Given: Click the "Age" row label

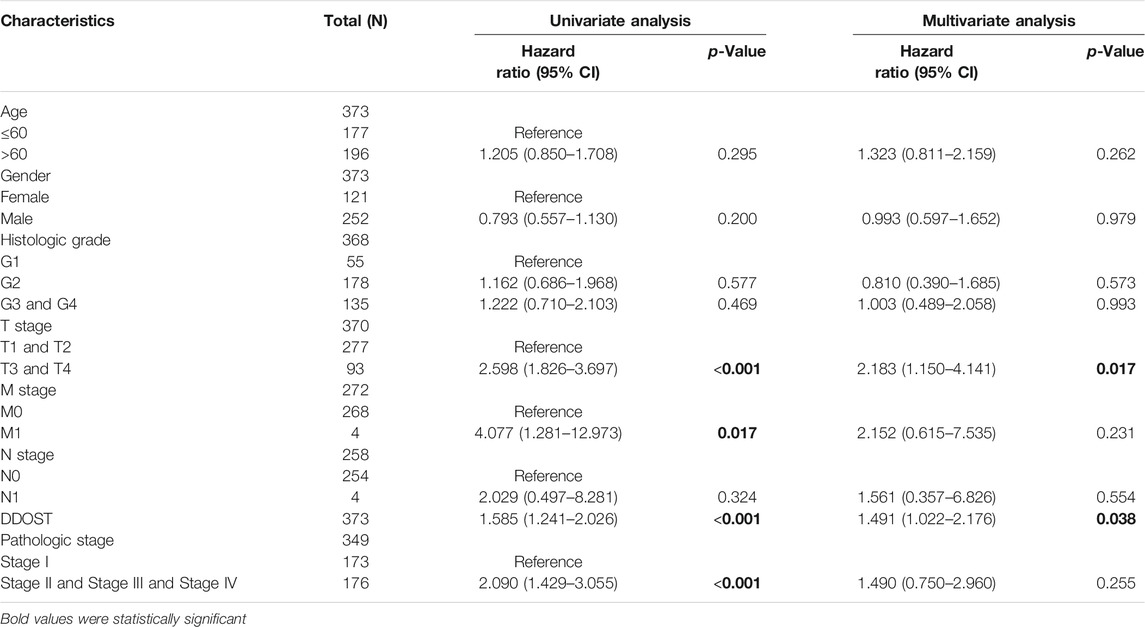Looking at the screenshot, I should (x=14, y=112).
